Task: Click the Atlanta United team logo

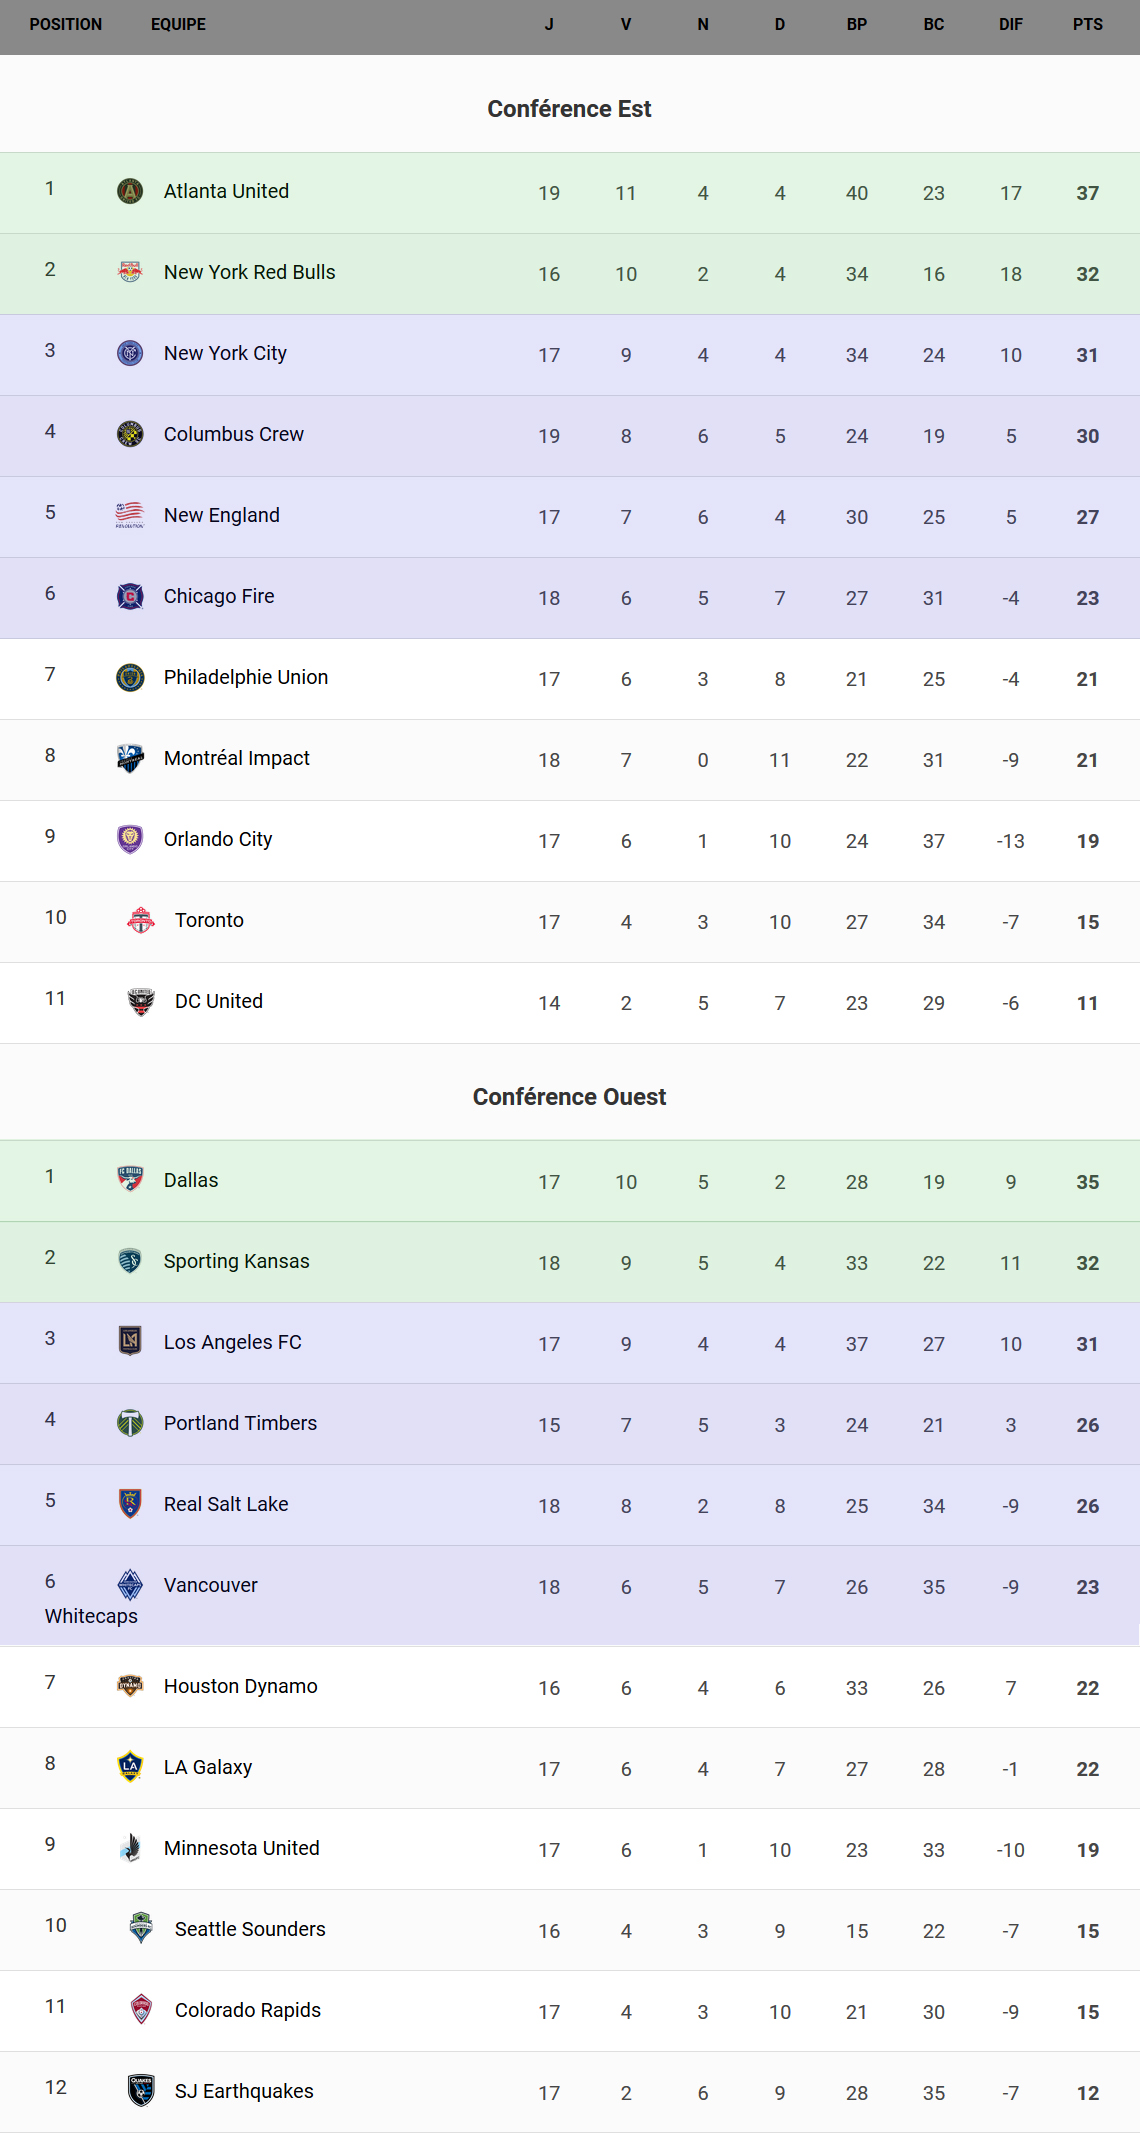Action: (130, 191)
